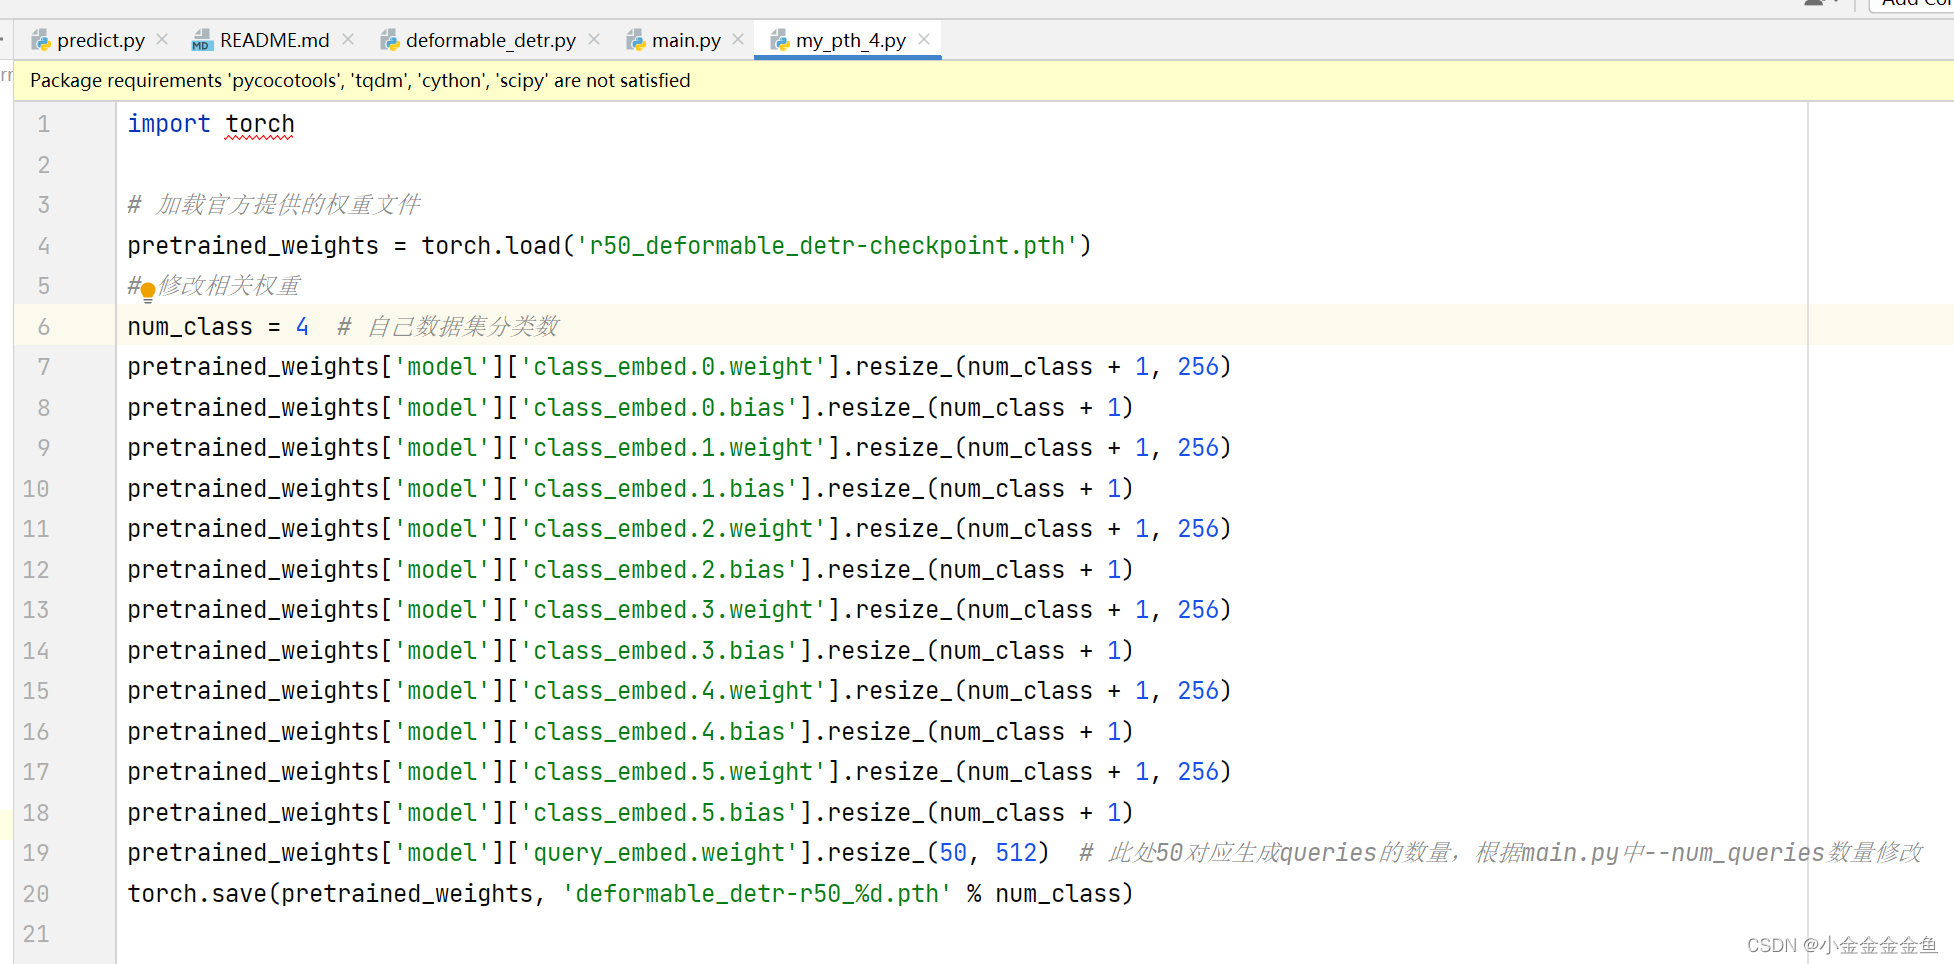Open the README.md tab
Viewport: 1954px width, 964px height.
(274, 40)
